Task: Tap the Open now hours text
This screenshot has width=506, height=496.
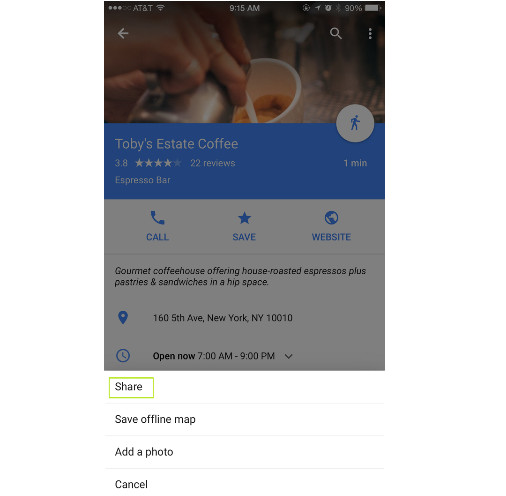Action: [x=214, y=356]
